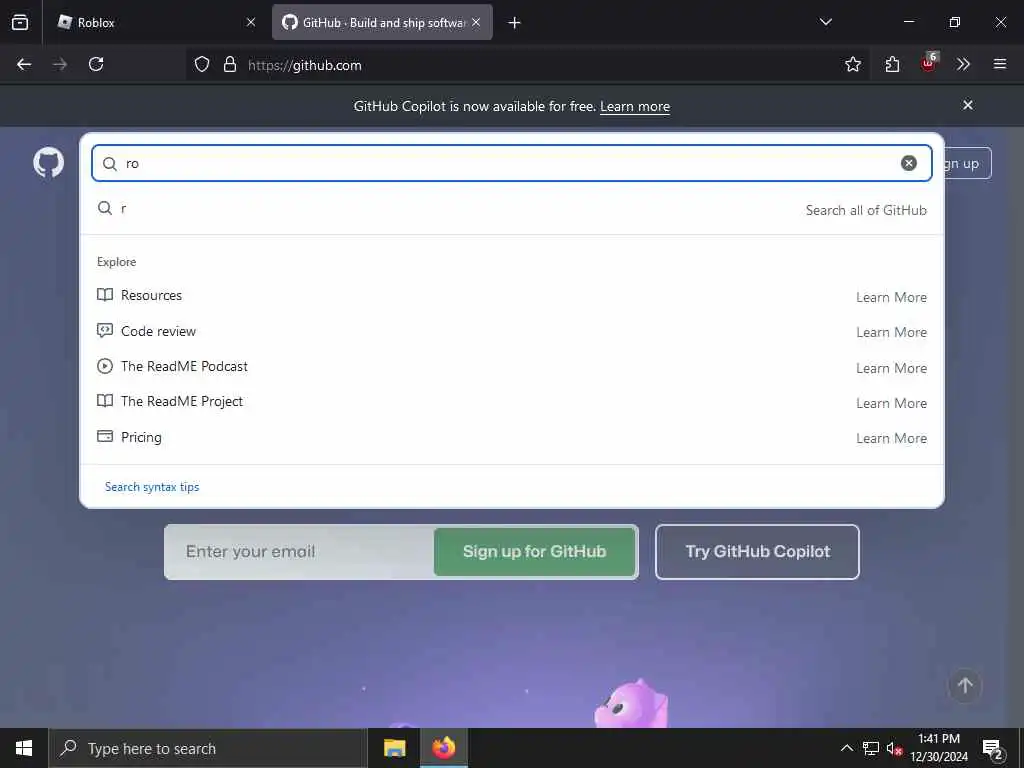The height and width of the screenshot is (768, 1024).
Task: List all tabs dropdown arrow
Action: click(825, 22)
